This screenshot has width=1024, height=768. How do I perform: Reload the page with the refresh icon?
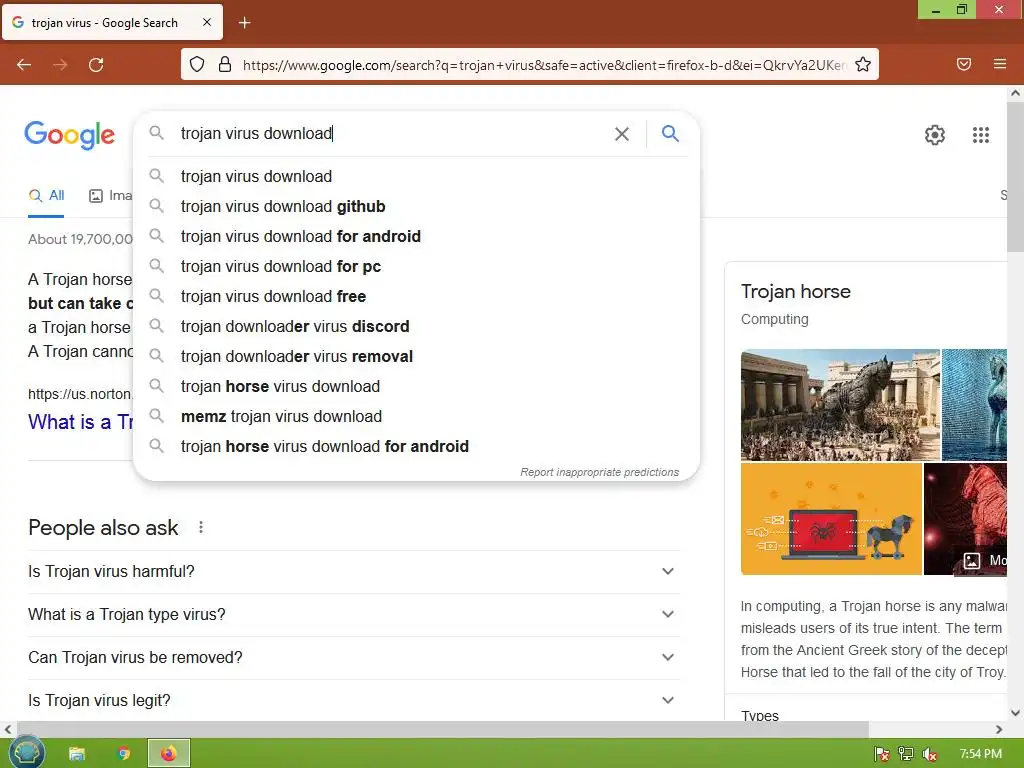(x=96, y=65)
